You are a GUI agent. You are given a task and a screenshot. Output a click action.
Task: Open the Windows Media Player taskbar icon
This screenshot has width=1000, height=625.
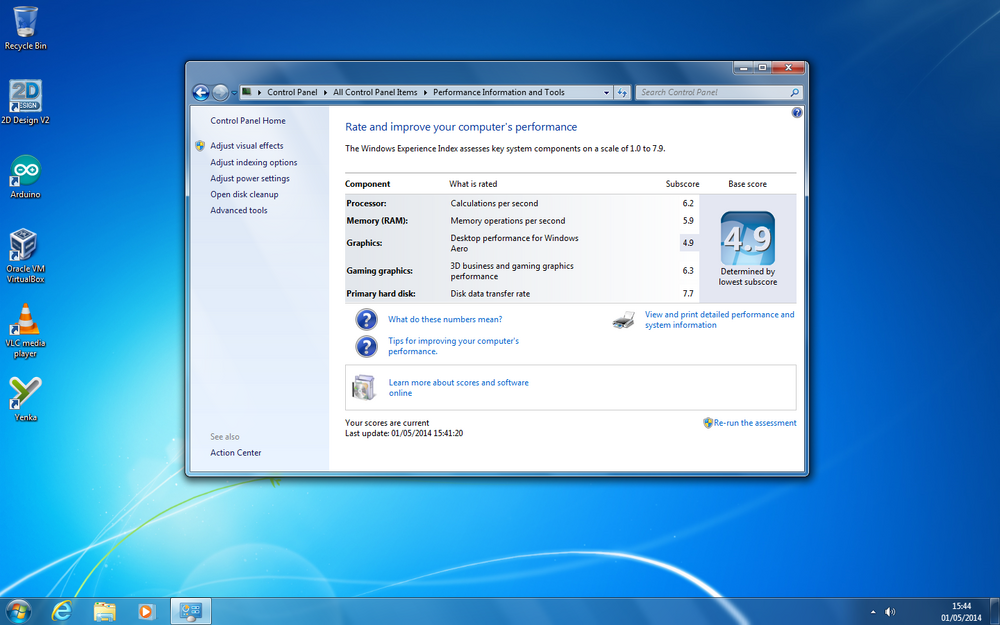[x=147, y=612]
